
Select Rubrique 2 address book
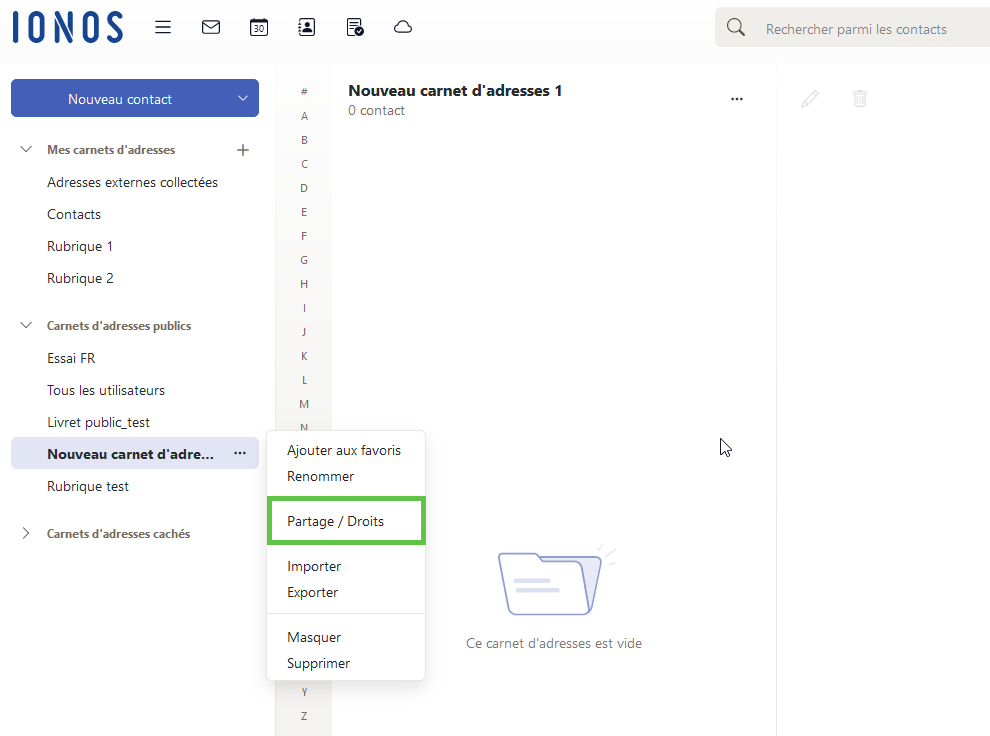point(80,278)
